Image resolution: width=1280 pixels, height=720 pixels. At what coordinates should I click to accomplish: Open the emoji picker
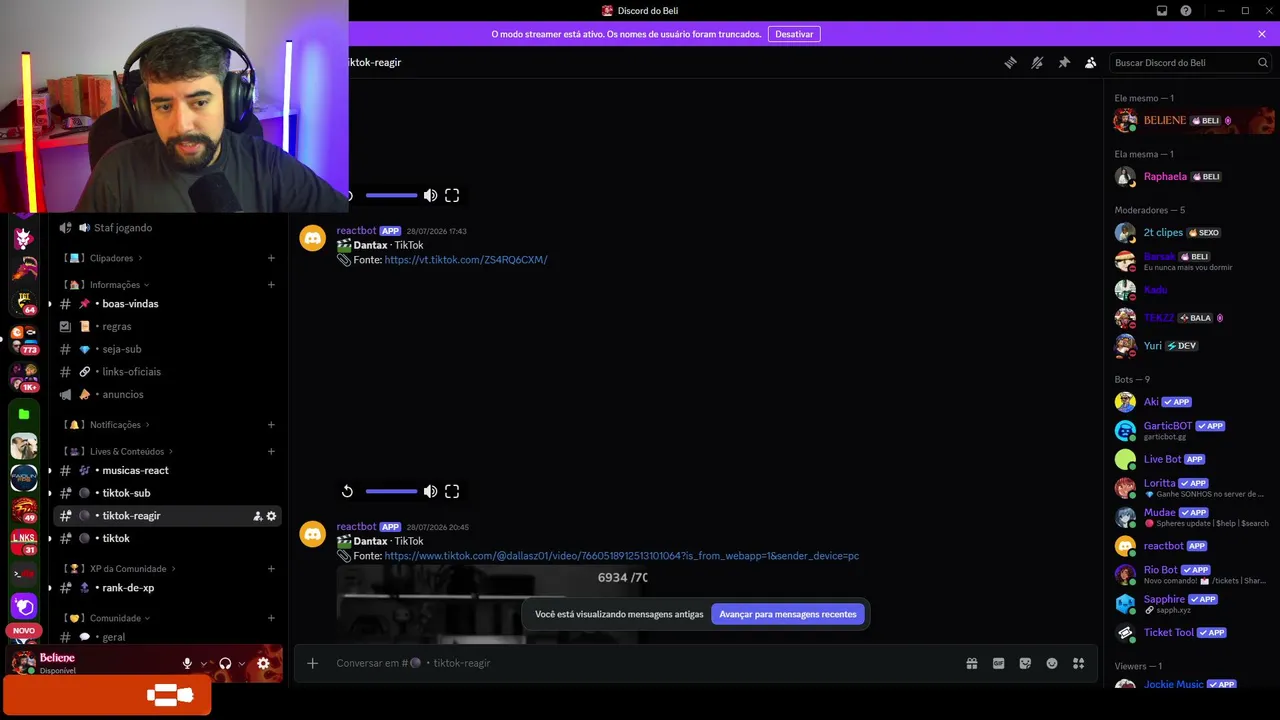[1052, 663]
